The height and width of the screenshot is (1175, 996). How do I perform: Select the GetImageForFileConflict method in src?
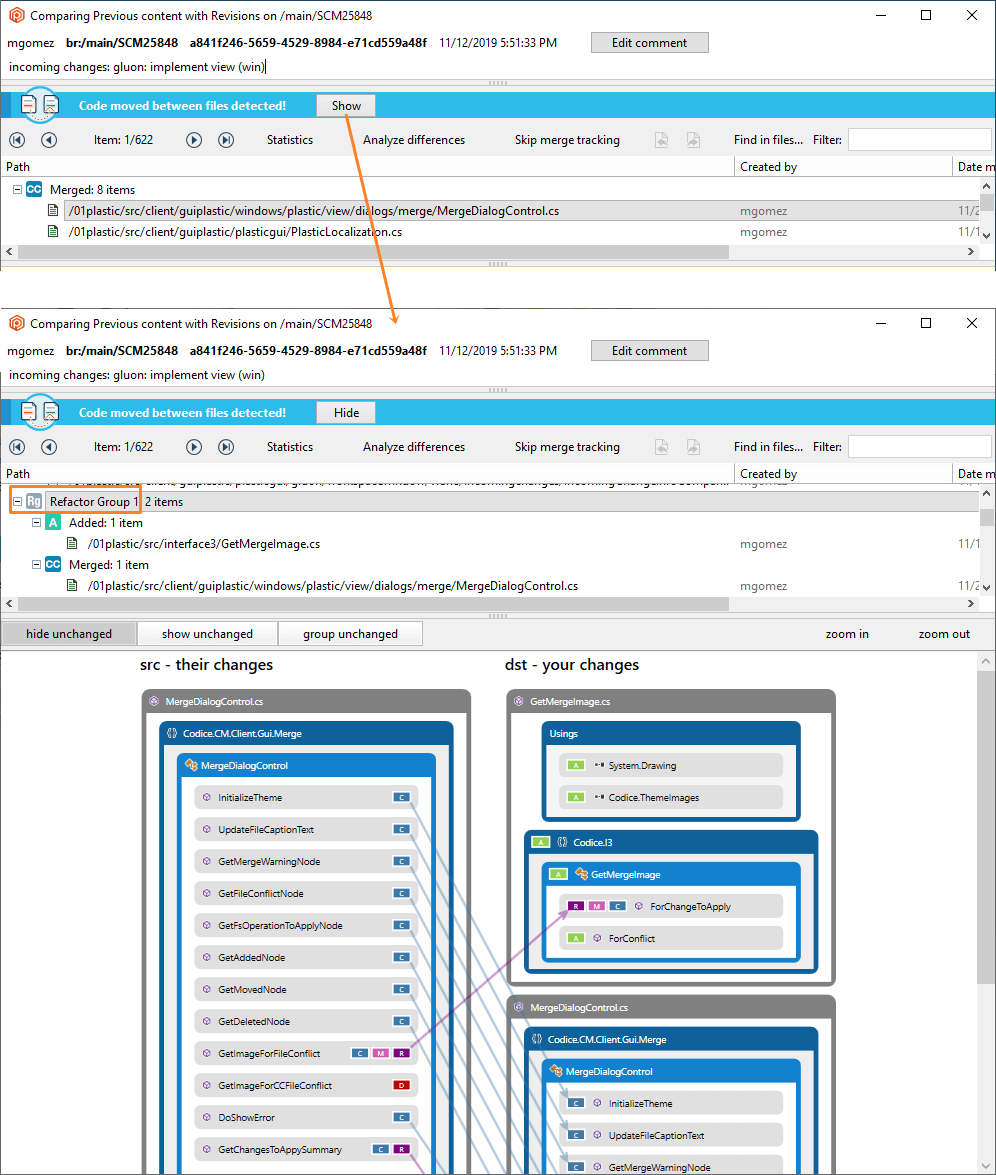(x=305, y=1054)
